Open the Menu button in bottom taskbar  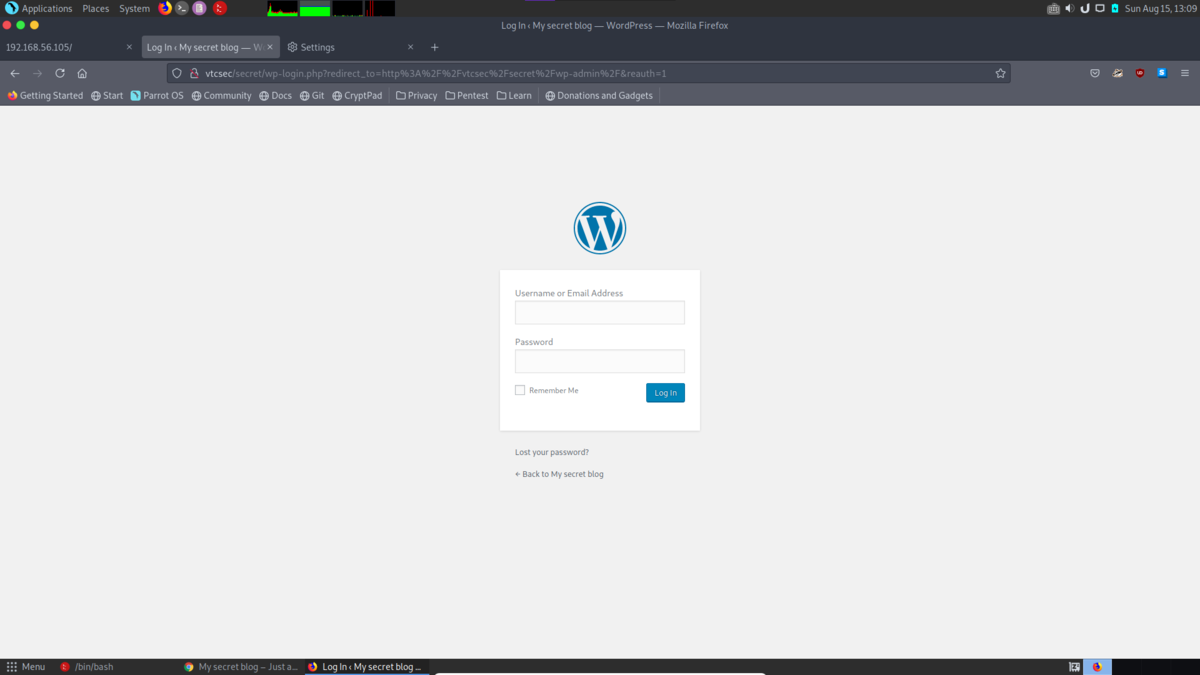pyautogui.click(x=26, y=667)
